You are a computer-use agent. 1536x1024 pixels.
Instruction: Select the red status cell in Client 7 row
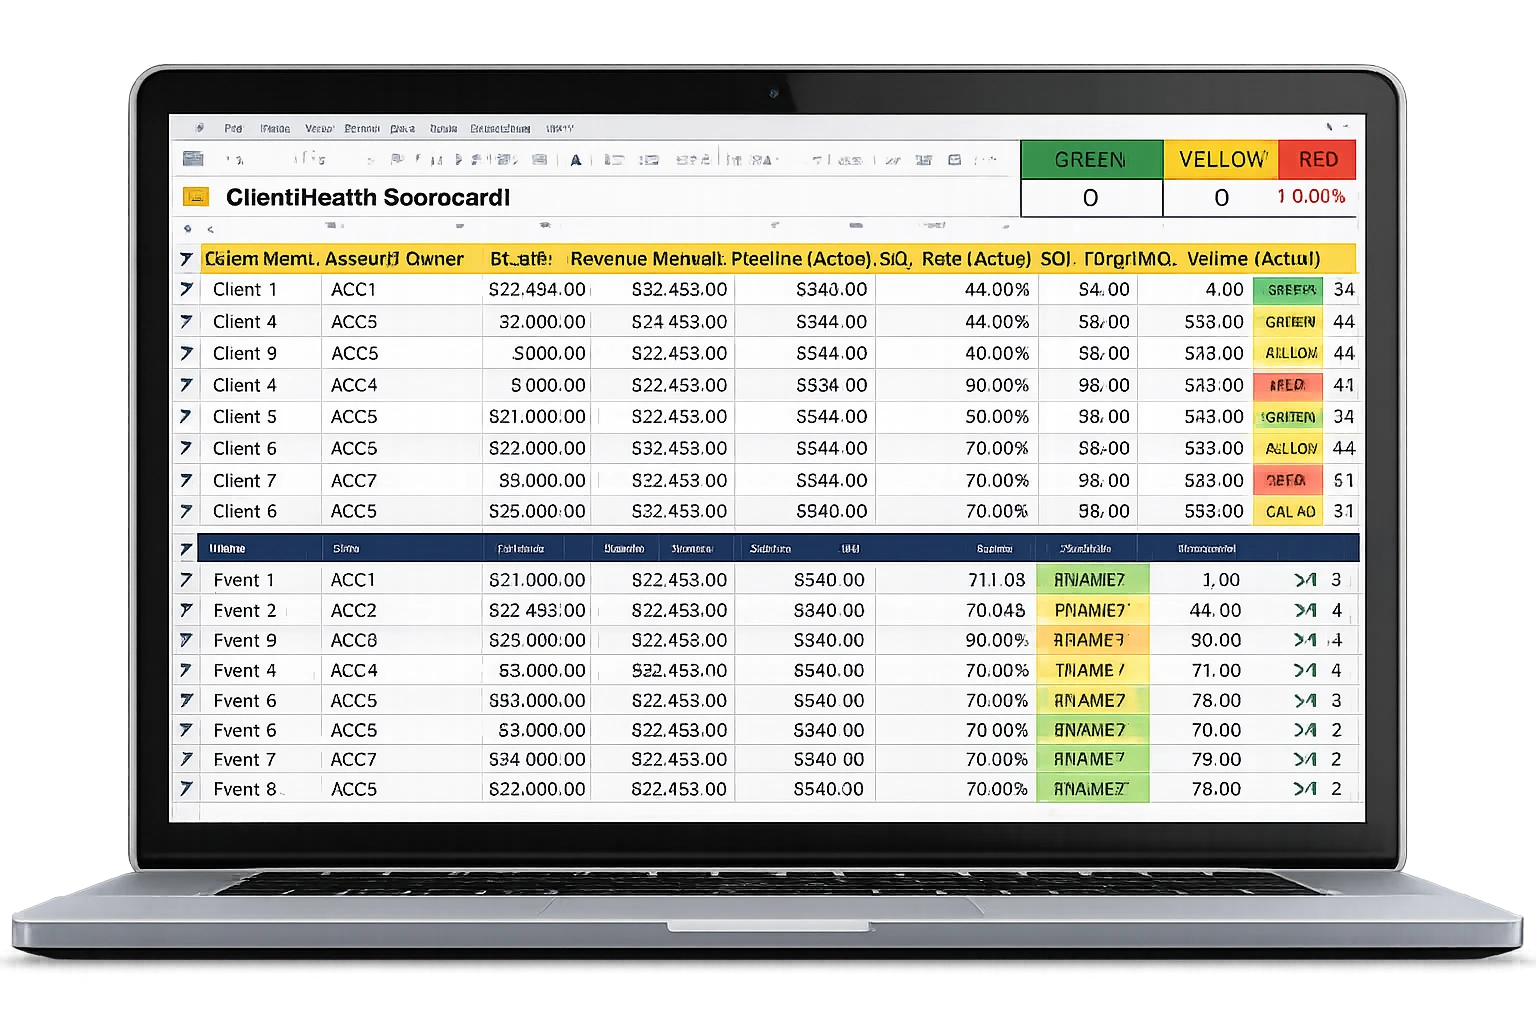[1287, 480]
